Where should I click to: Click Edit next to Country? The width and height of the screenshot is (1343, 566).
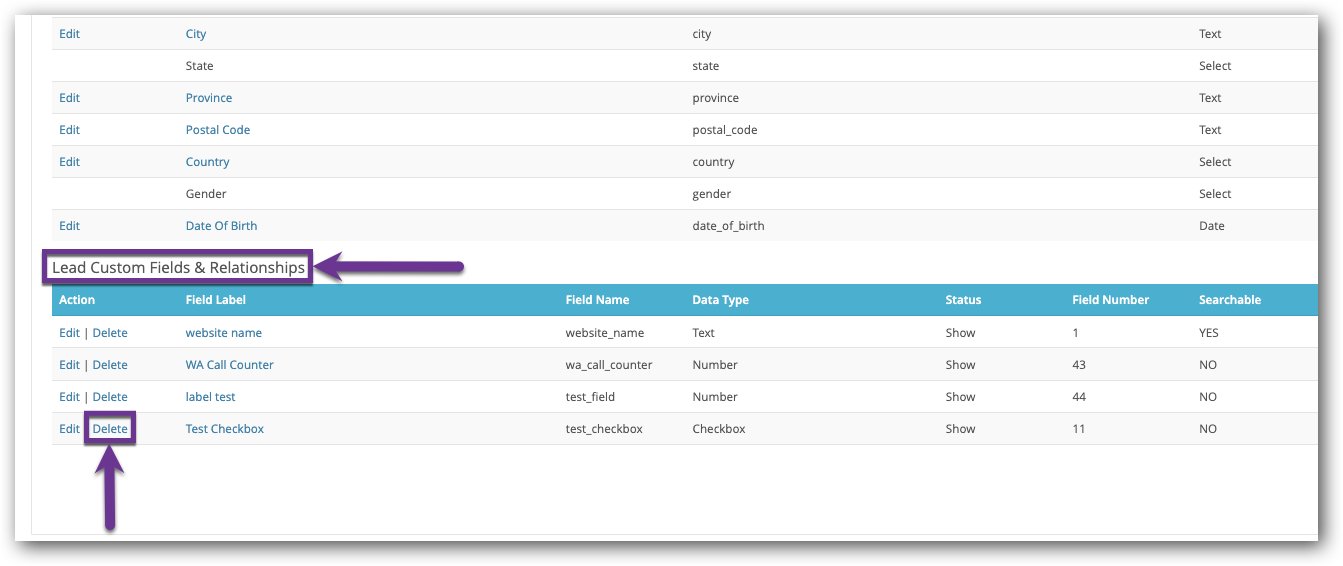tap(69, 162)
